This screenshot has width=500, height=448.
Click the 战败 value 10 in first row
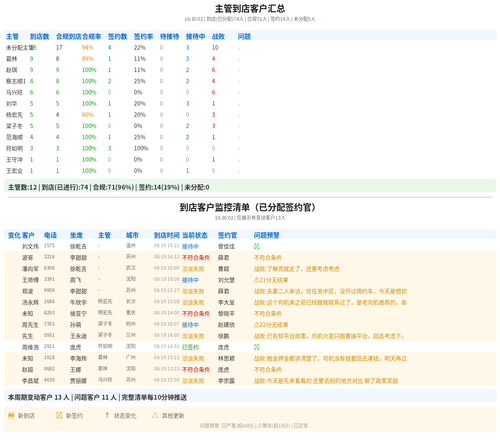click(x=215, y=48)
